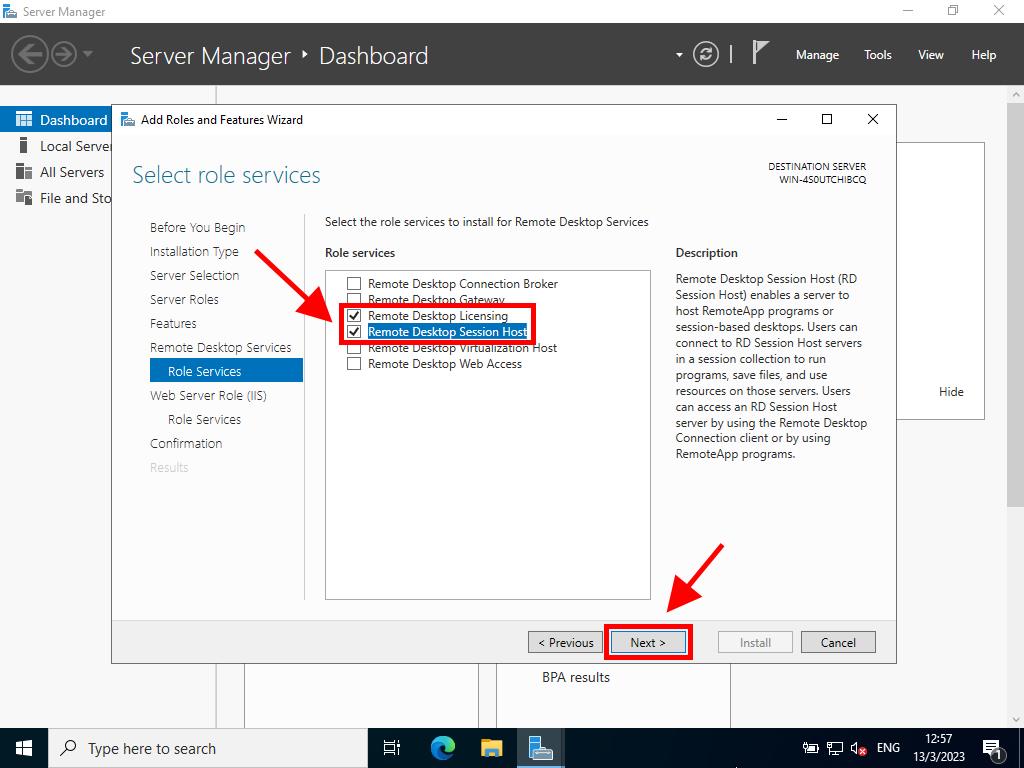Uncheck Remote Desktop Session Host
Screen dimensions: 1024x768
pyautogui.click(x=354, y=332)
